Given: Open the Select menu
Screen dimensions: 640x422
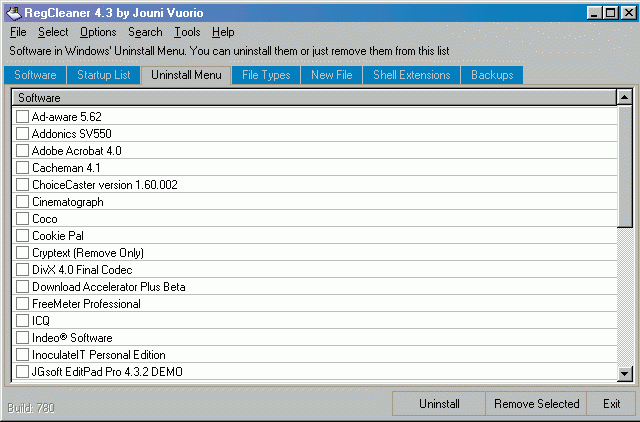Looking at the screenshot, I should (x=53, y=32).
